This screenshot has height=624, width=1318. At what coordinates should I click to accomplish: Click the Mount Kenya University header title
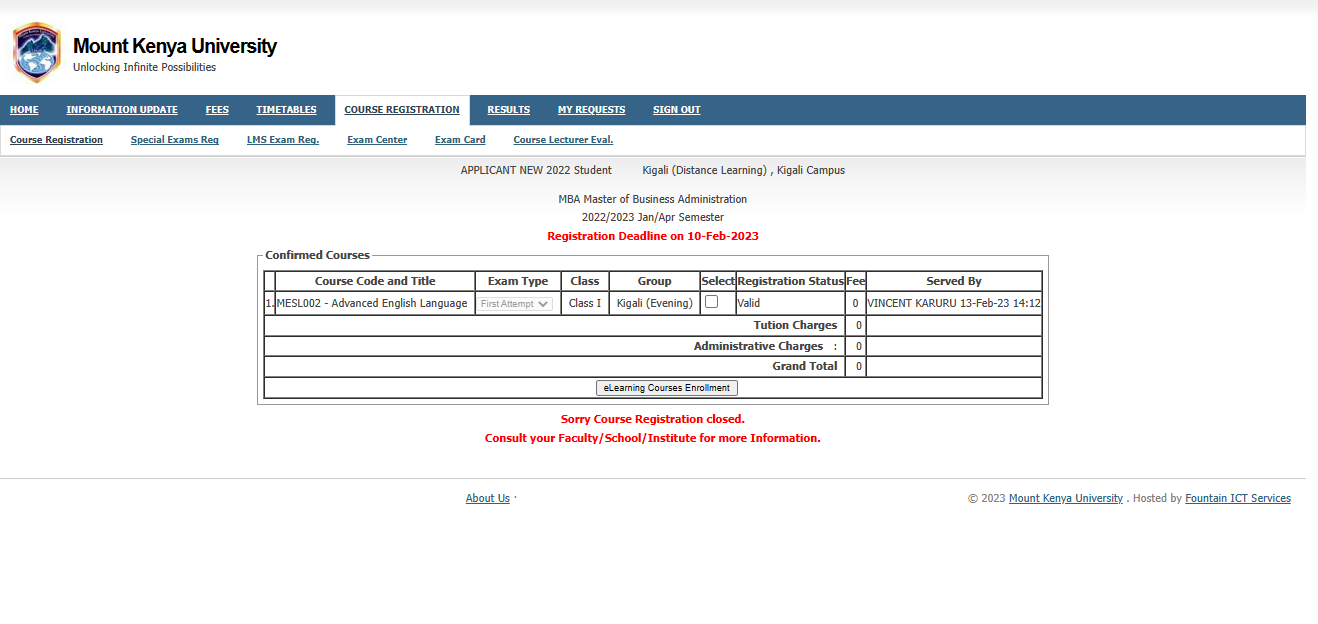(175, 46)
